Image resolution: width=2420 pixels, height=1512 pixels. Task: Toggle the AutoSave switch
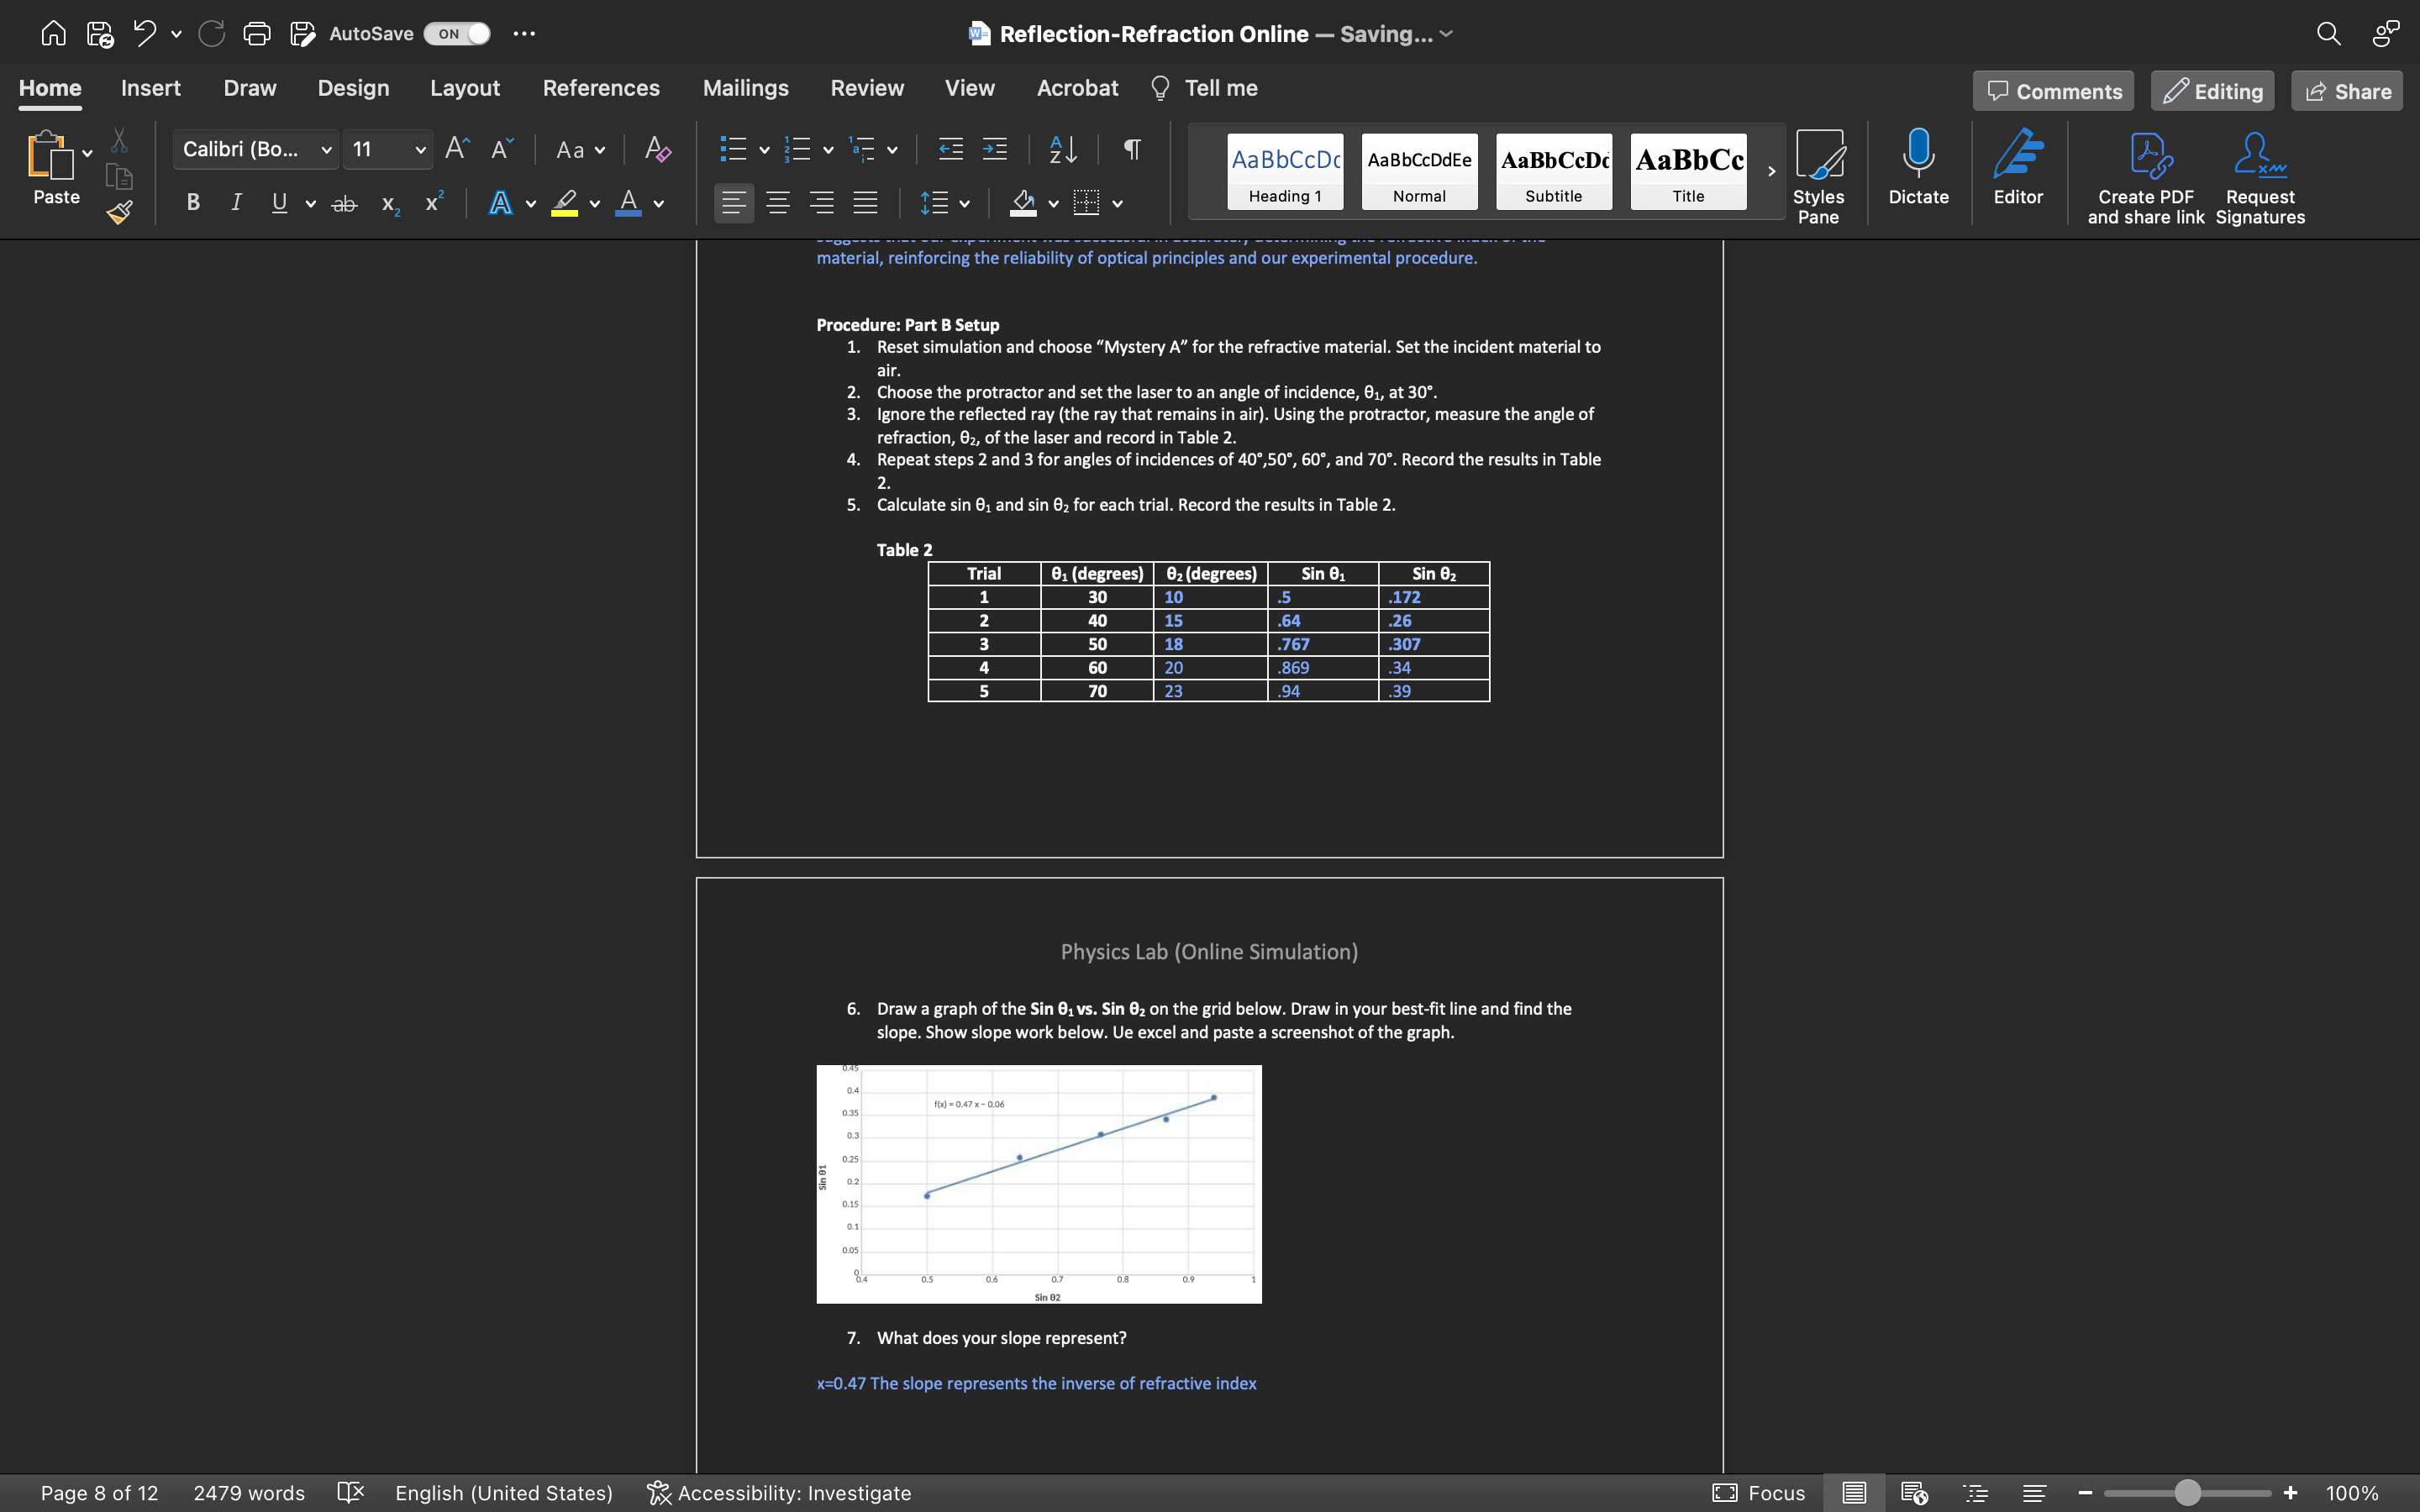(x=457, y=34)
